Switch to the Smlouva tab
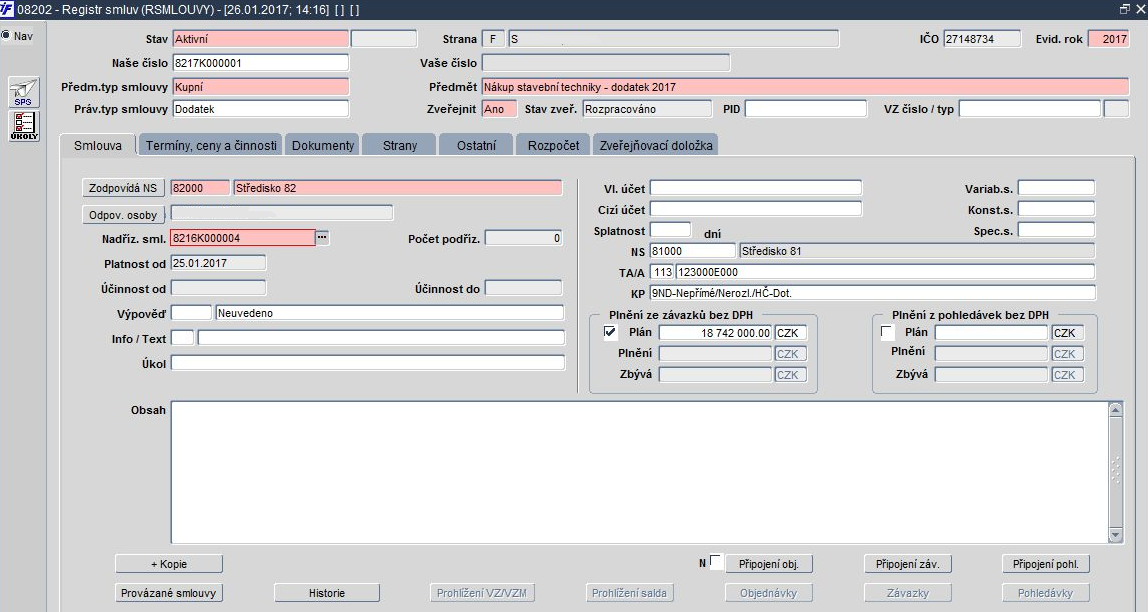Screen dimensions: 1148x612 97,145
